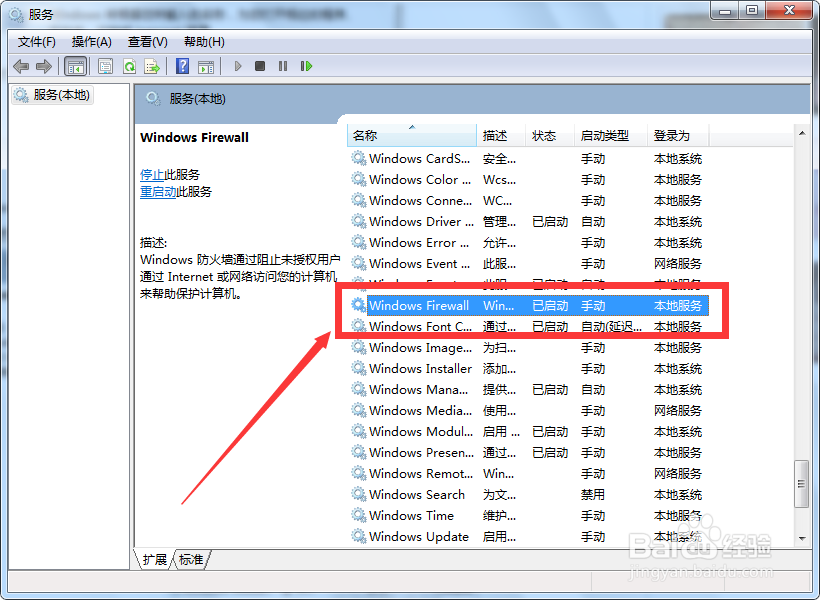Sort by the 描述 column header

(500, 135)
